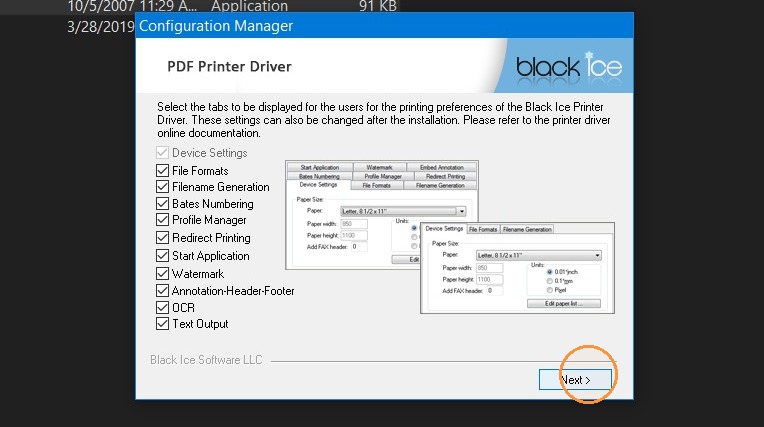Disable the Text Output checkbox

coord(162,324)
